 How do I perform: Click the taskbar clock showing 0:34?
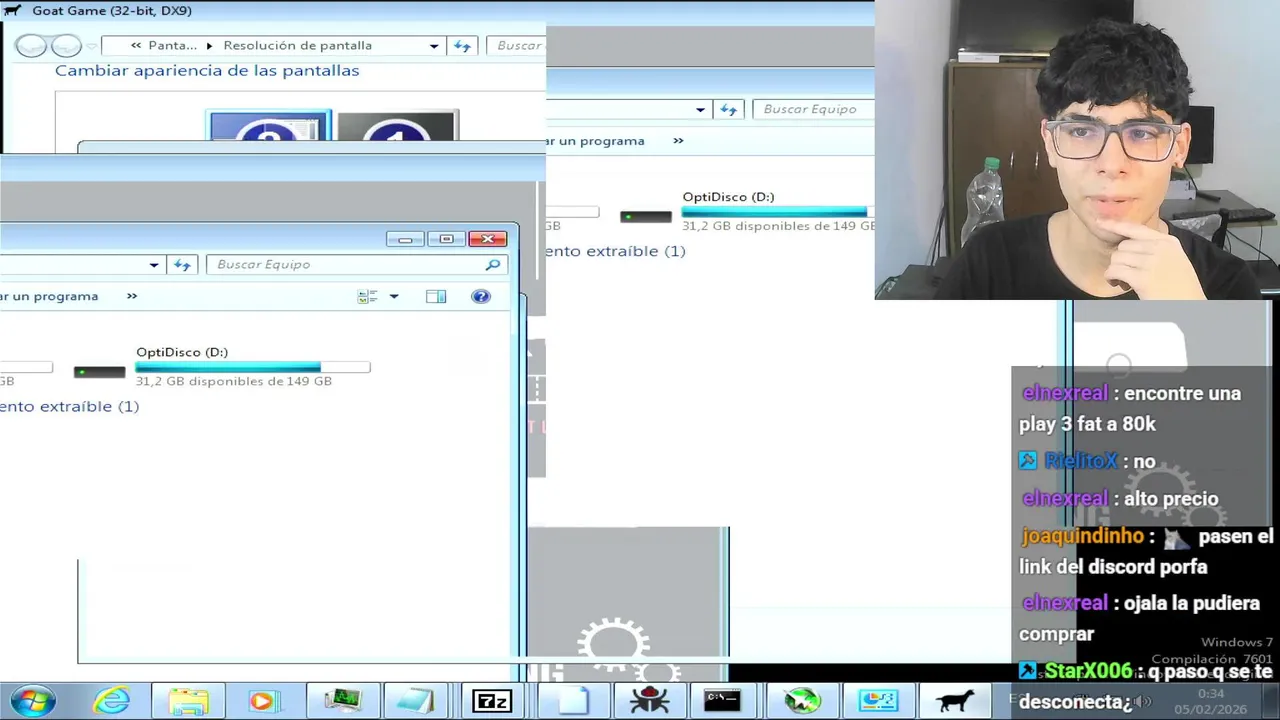point(1211,694)
